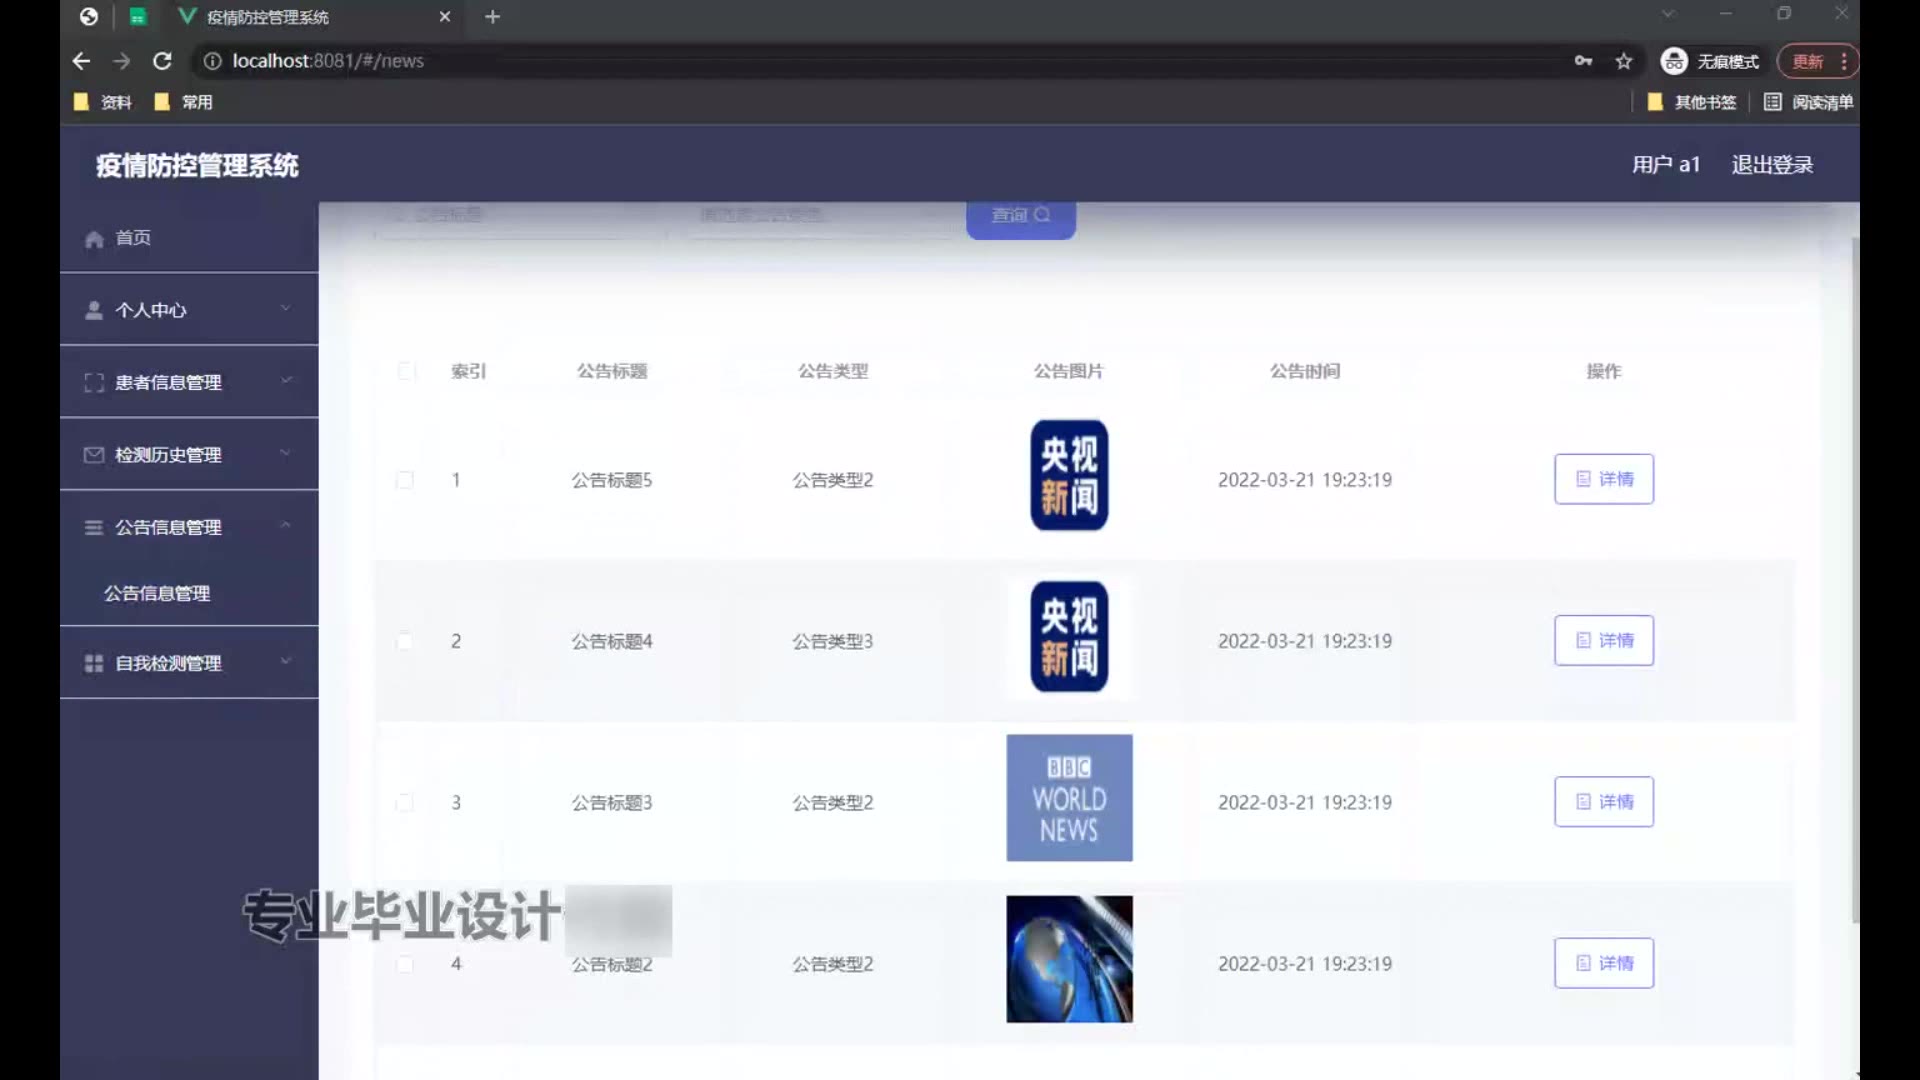
Task: Toggle the 检测历史管理 chevron arrow
Action: pyautogui.click(x=286, y=453)
